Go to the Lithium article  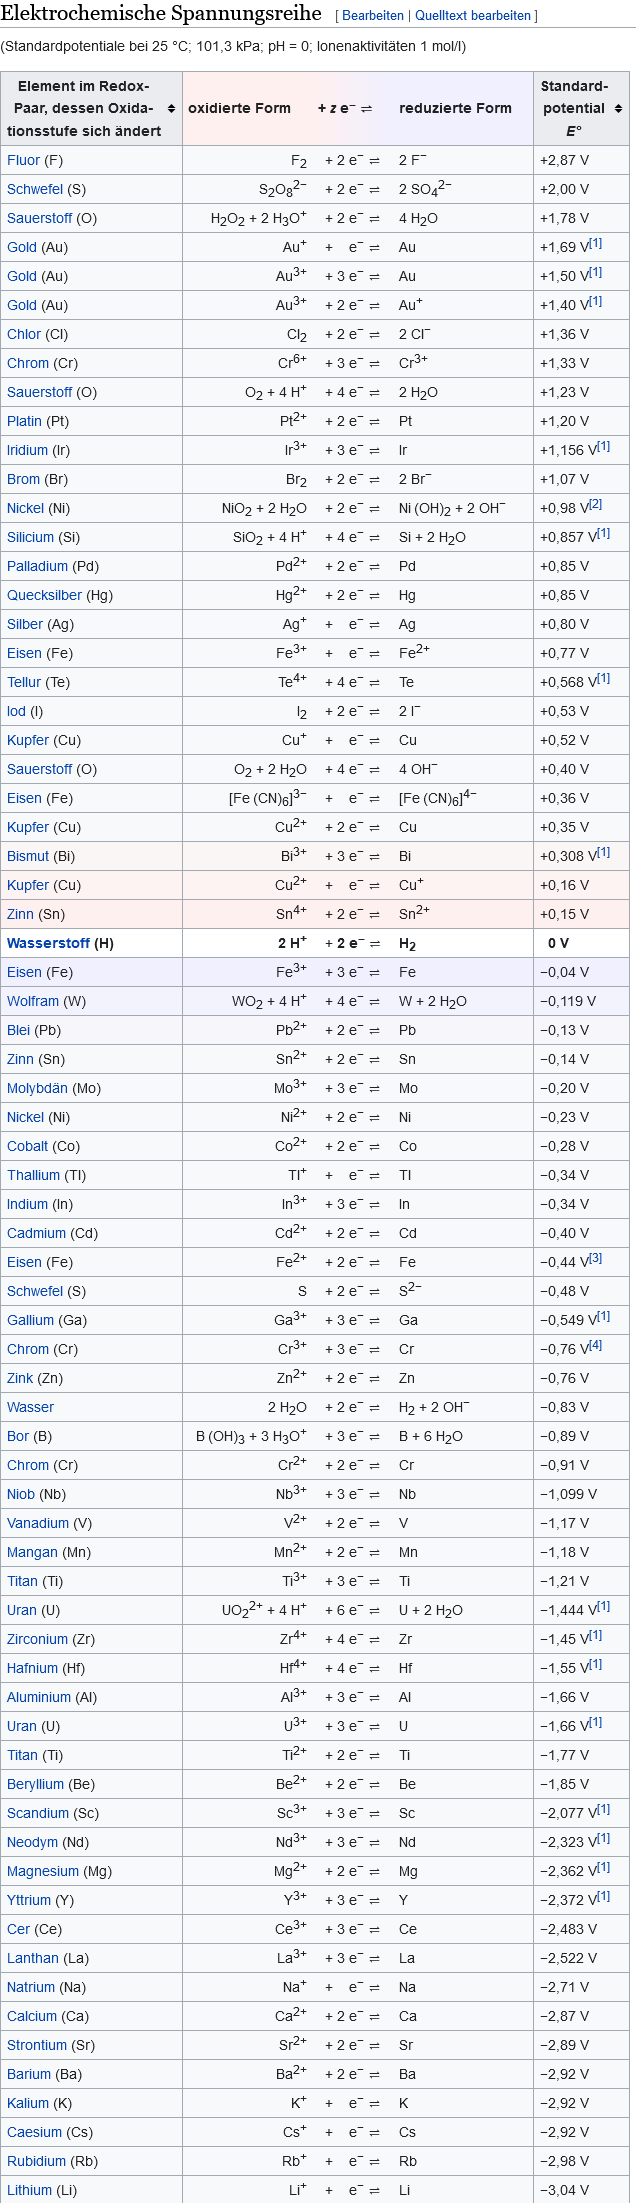[31, 2189]
